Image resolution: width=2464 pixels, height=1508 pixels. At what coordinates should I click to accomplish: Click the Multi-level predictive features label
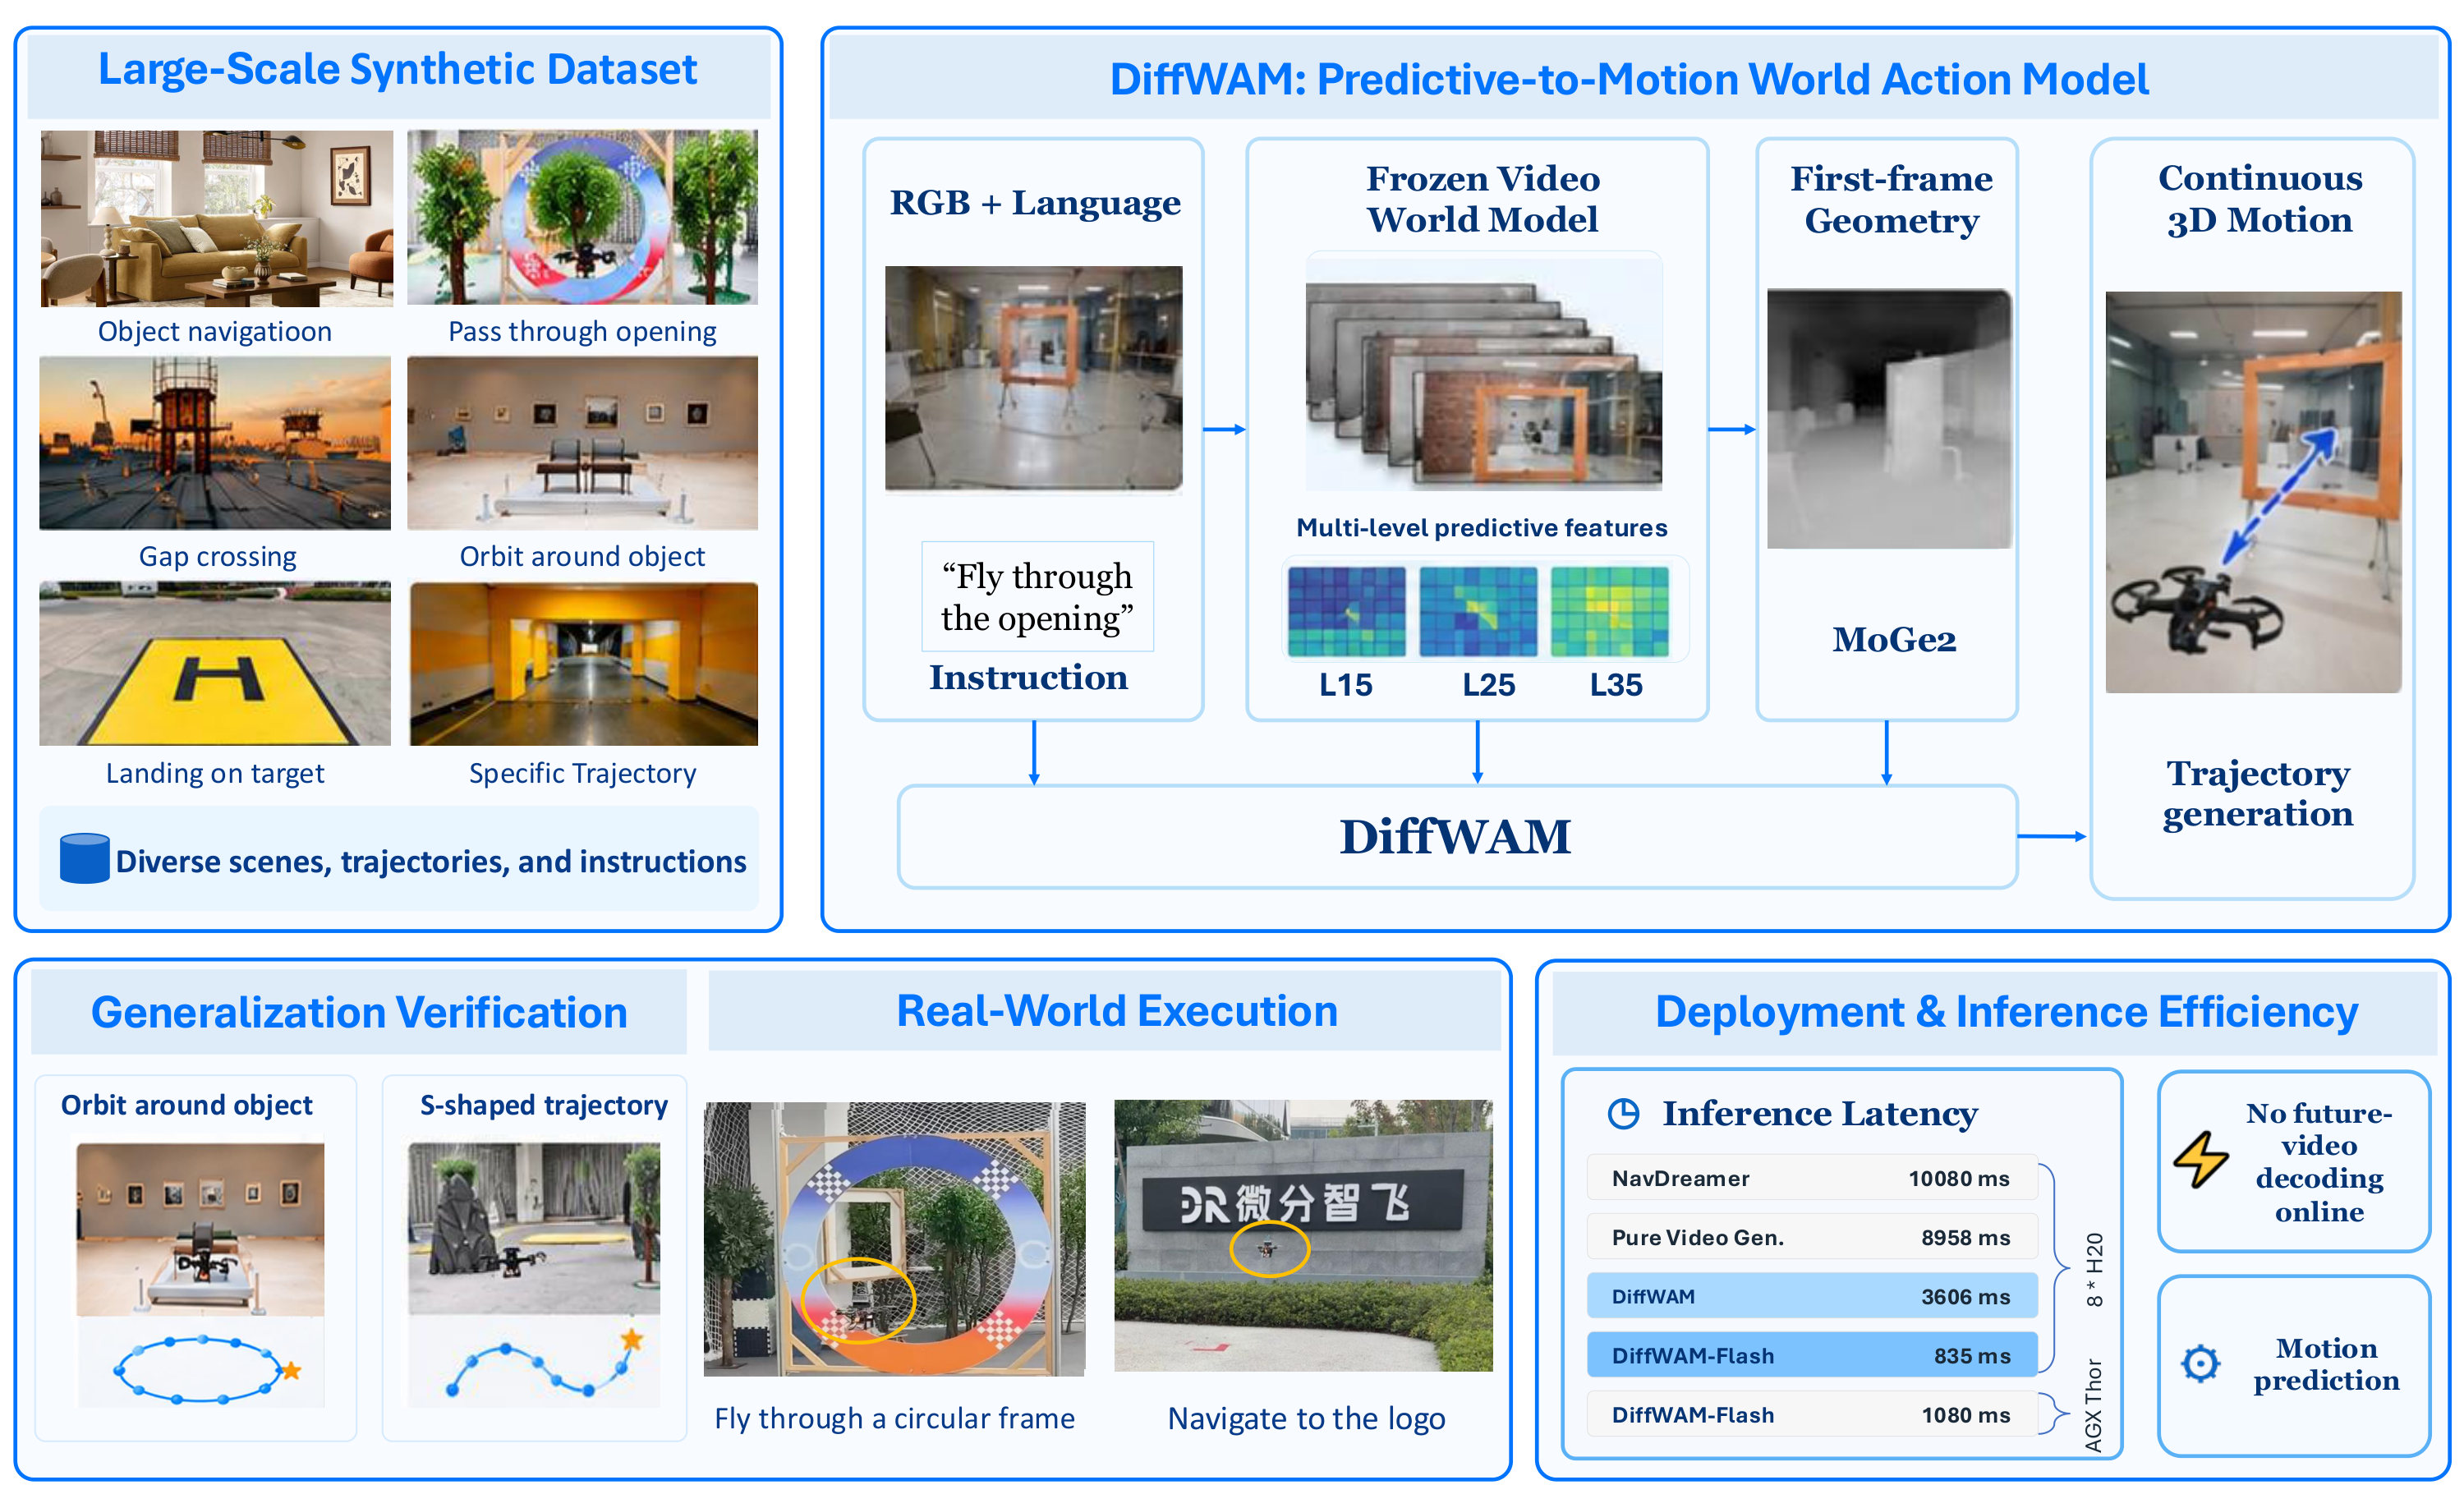coord(1482,527)
